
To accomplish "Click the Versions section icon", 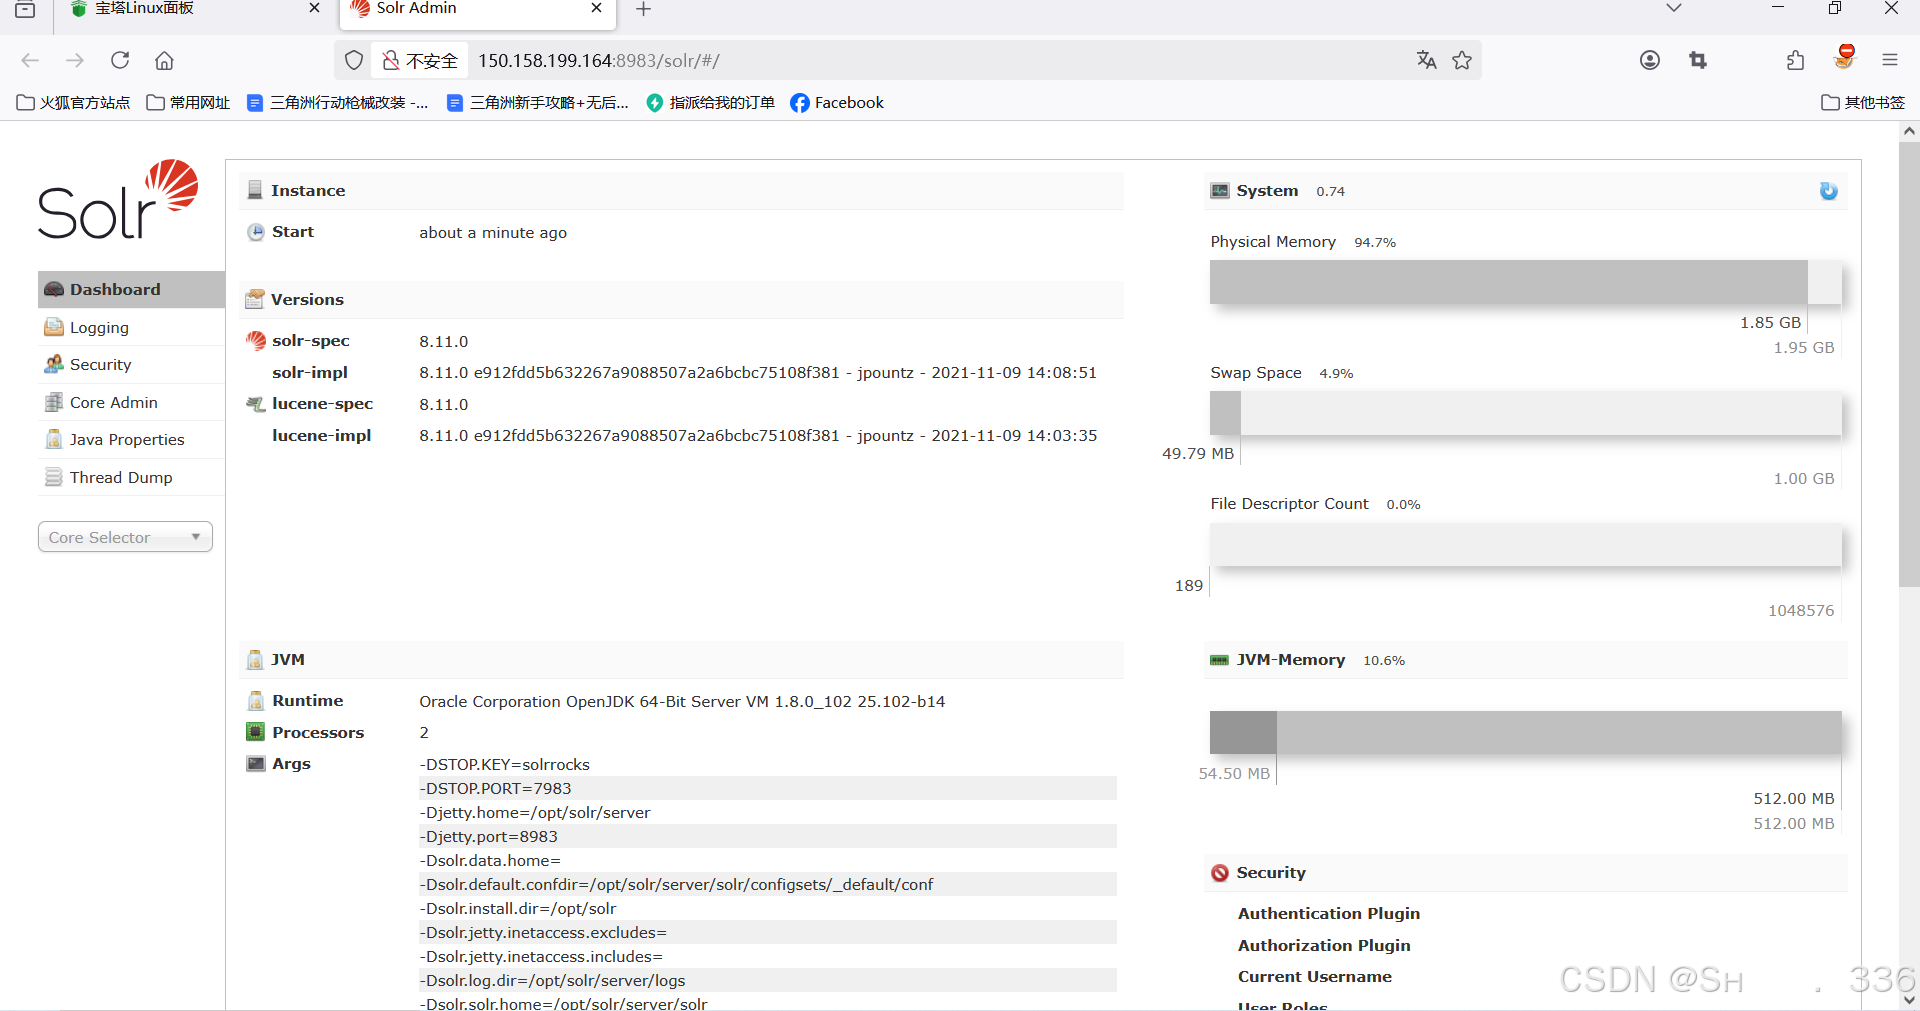I will (x=255, y=299).
